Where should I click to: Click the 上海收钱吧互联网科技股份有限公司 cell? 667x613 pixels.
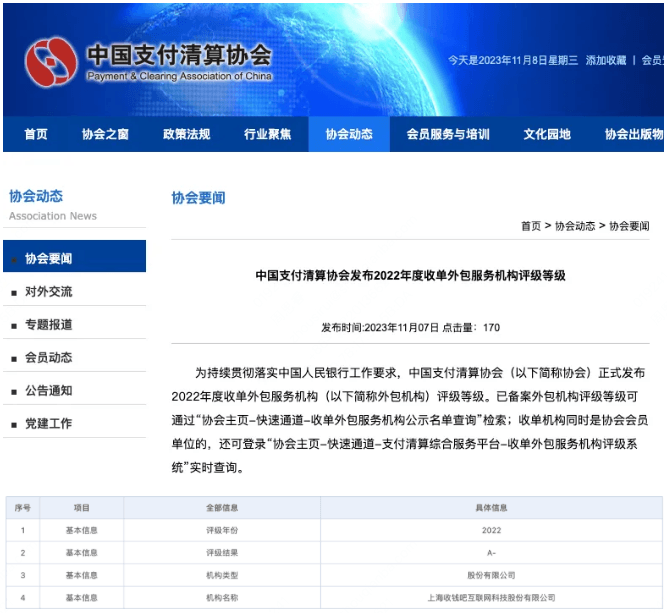tap(491, 598)
